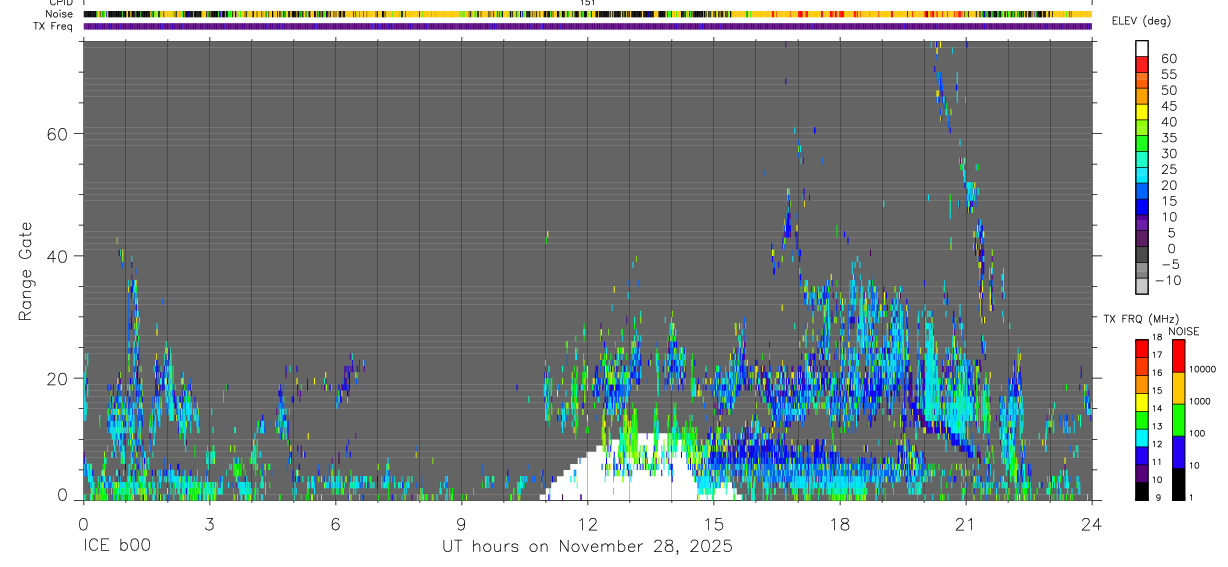Click the "ELEV (deg)" colorbar title

pyautogui.click(x=1142, y=21)
